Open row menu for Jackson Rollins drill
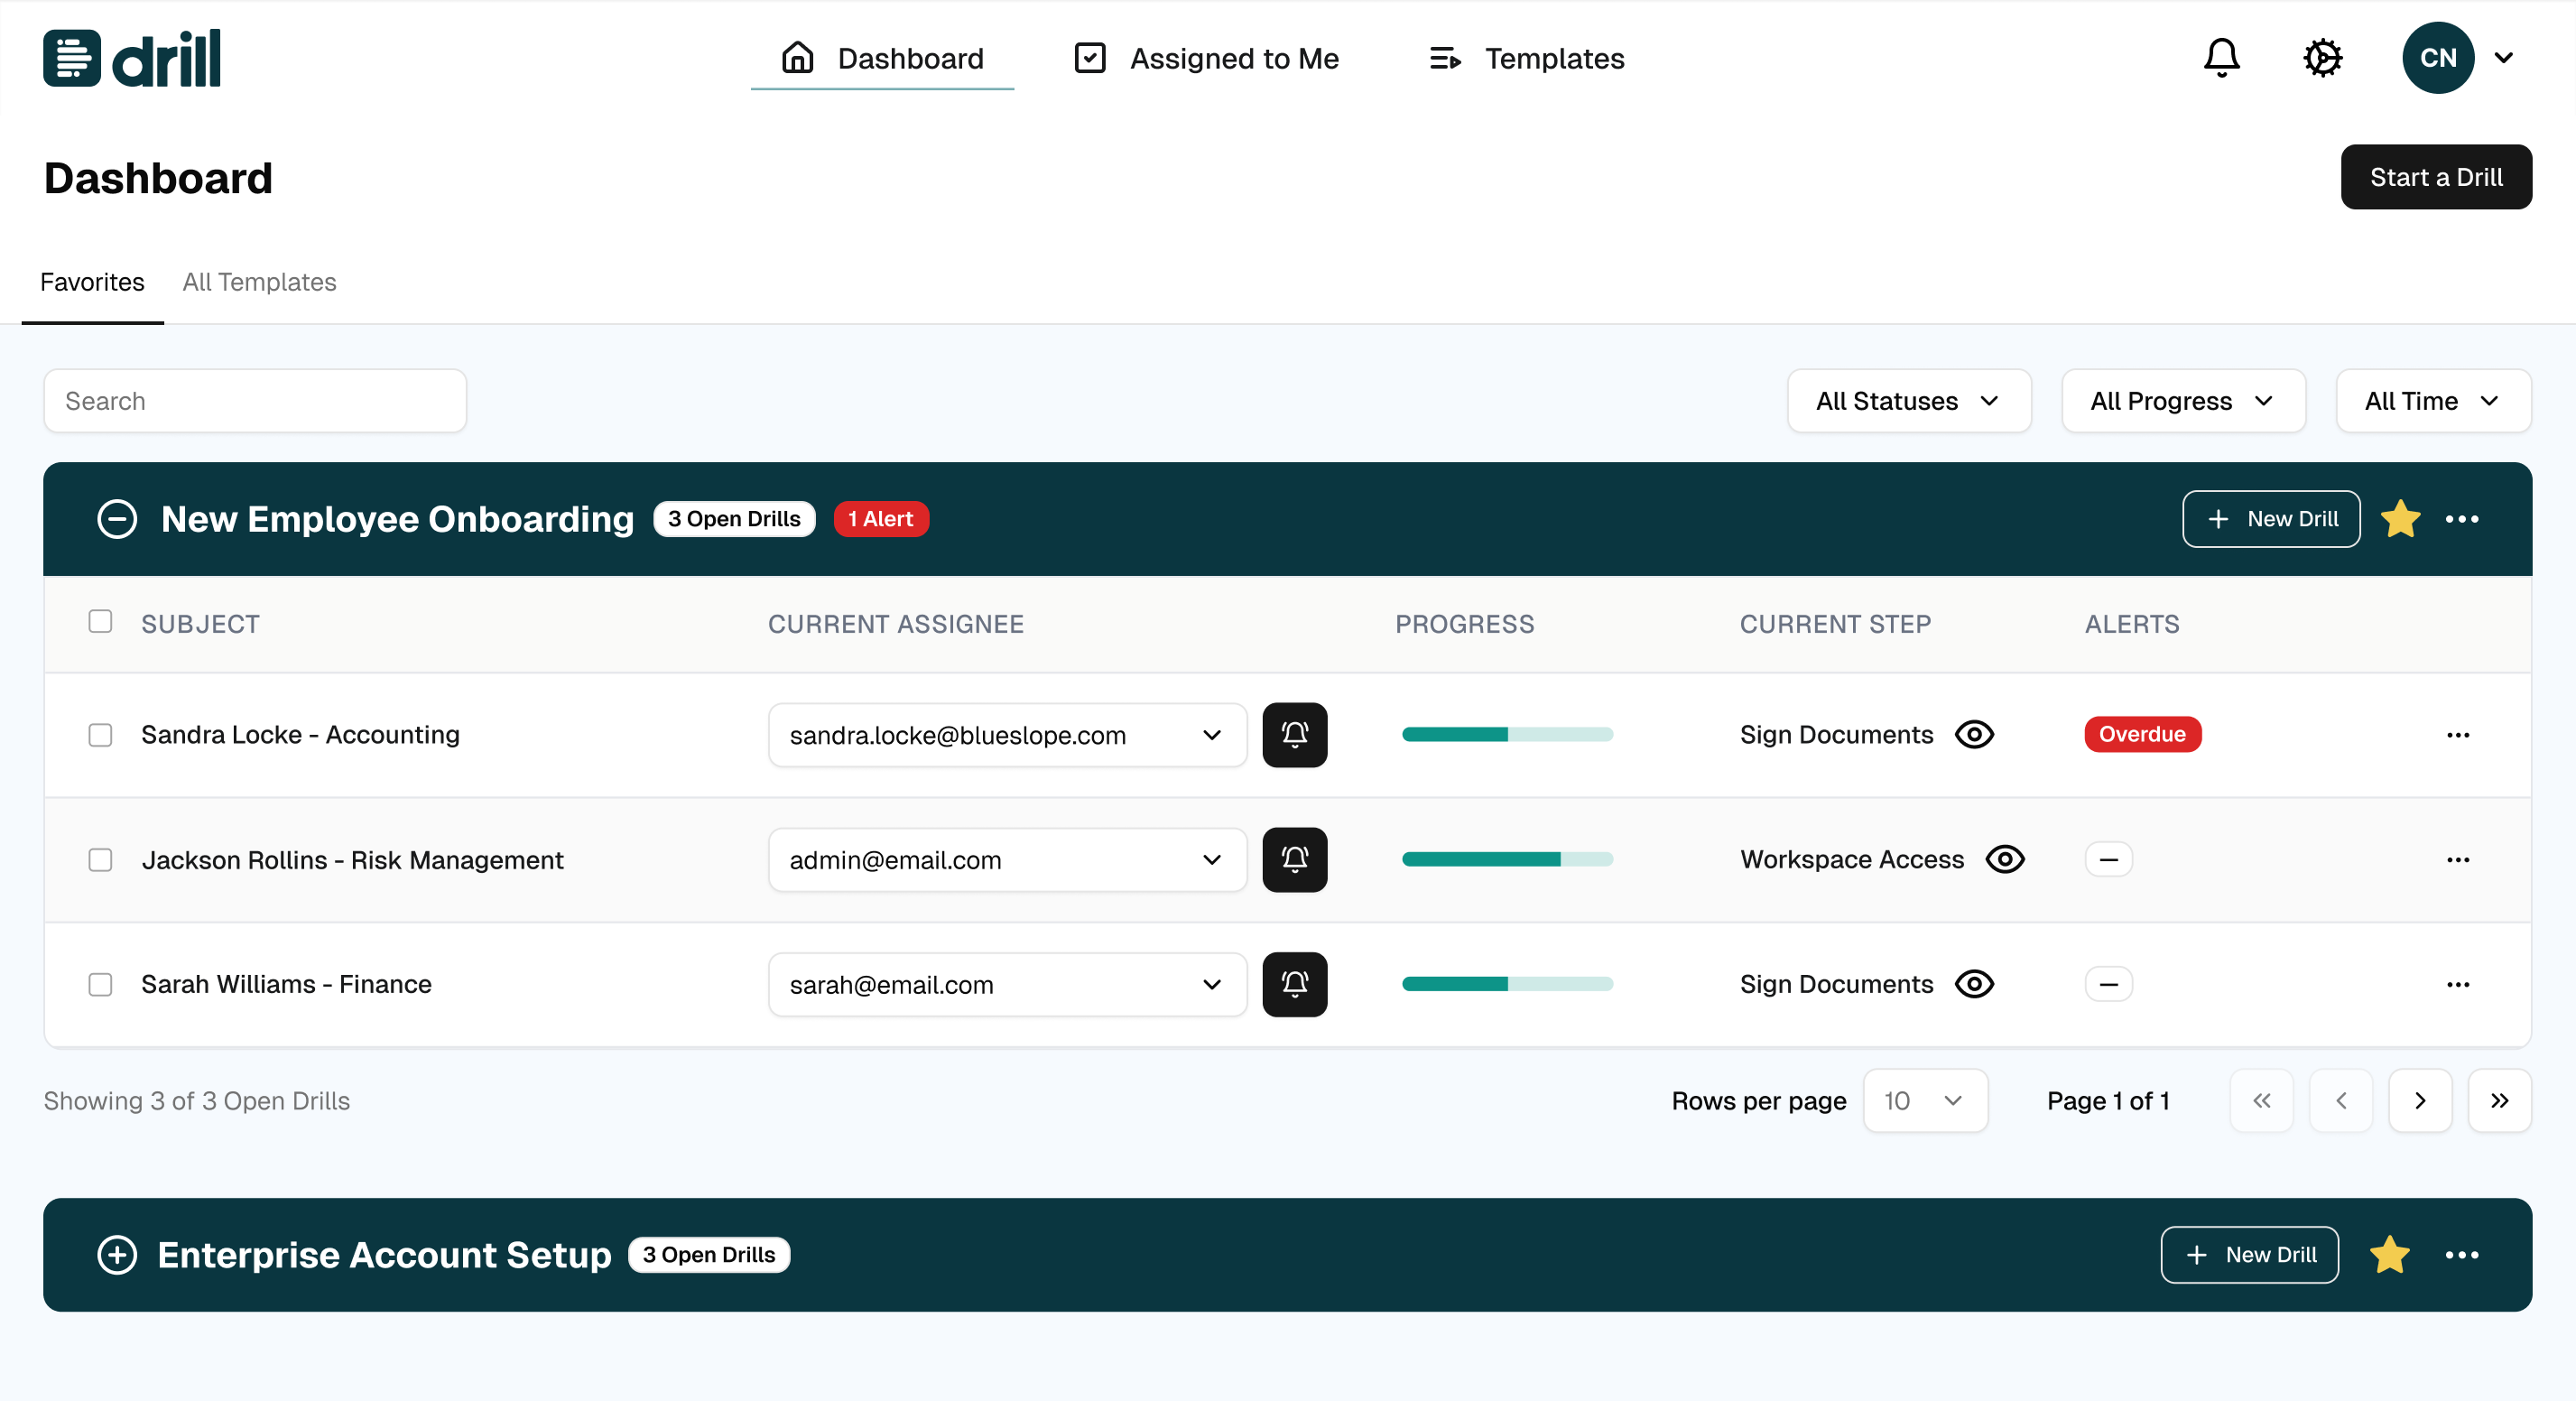2576x1401 pixels. click(x=2457, y=860)
